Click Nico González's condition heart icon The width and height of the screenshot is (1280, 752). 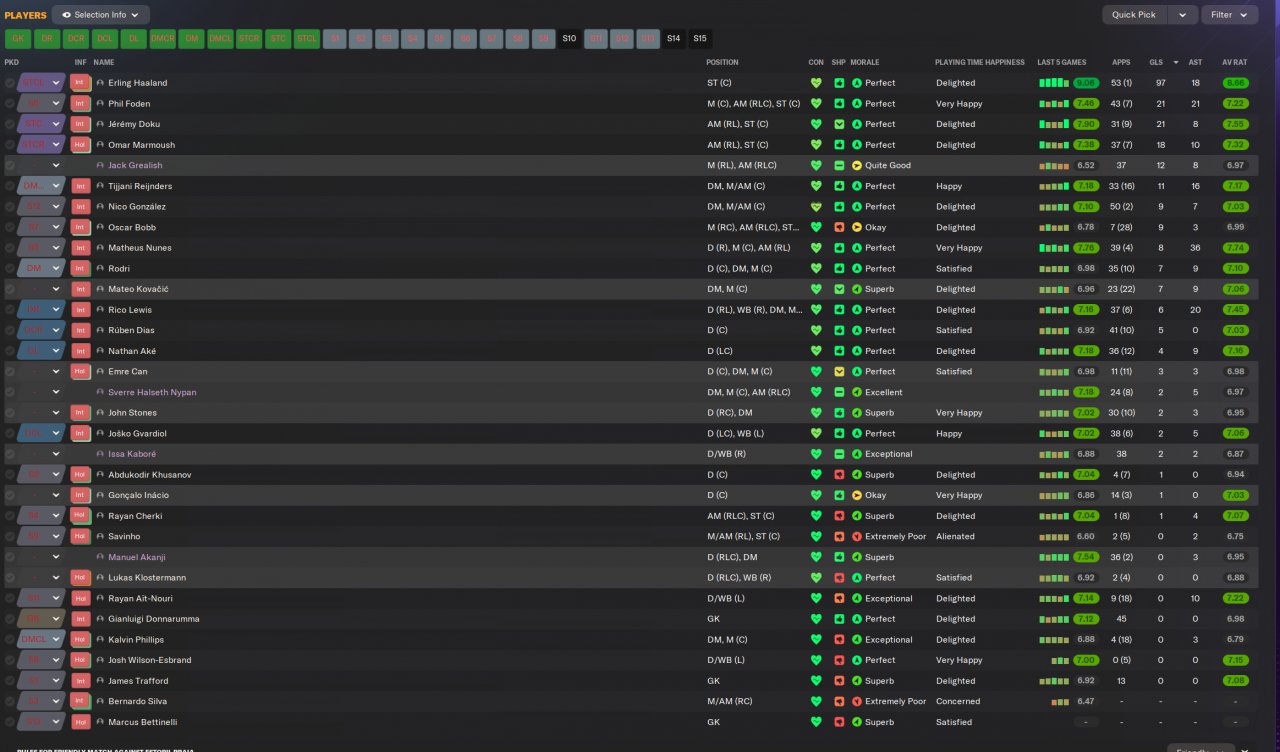click(x=816, y=207)
